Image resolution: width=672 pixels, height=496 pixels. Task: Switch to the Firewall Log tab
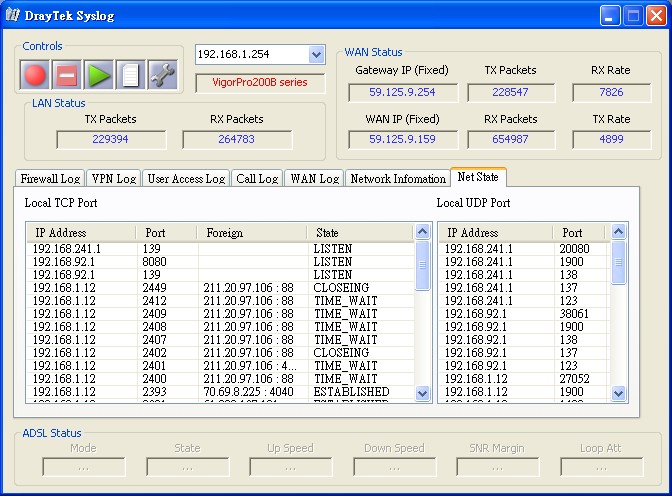[x=50, y=179]
